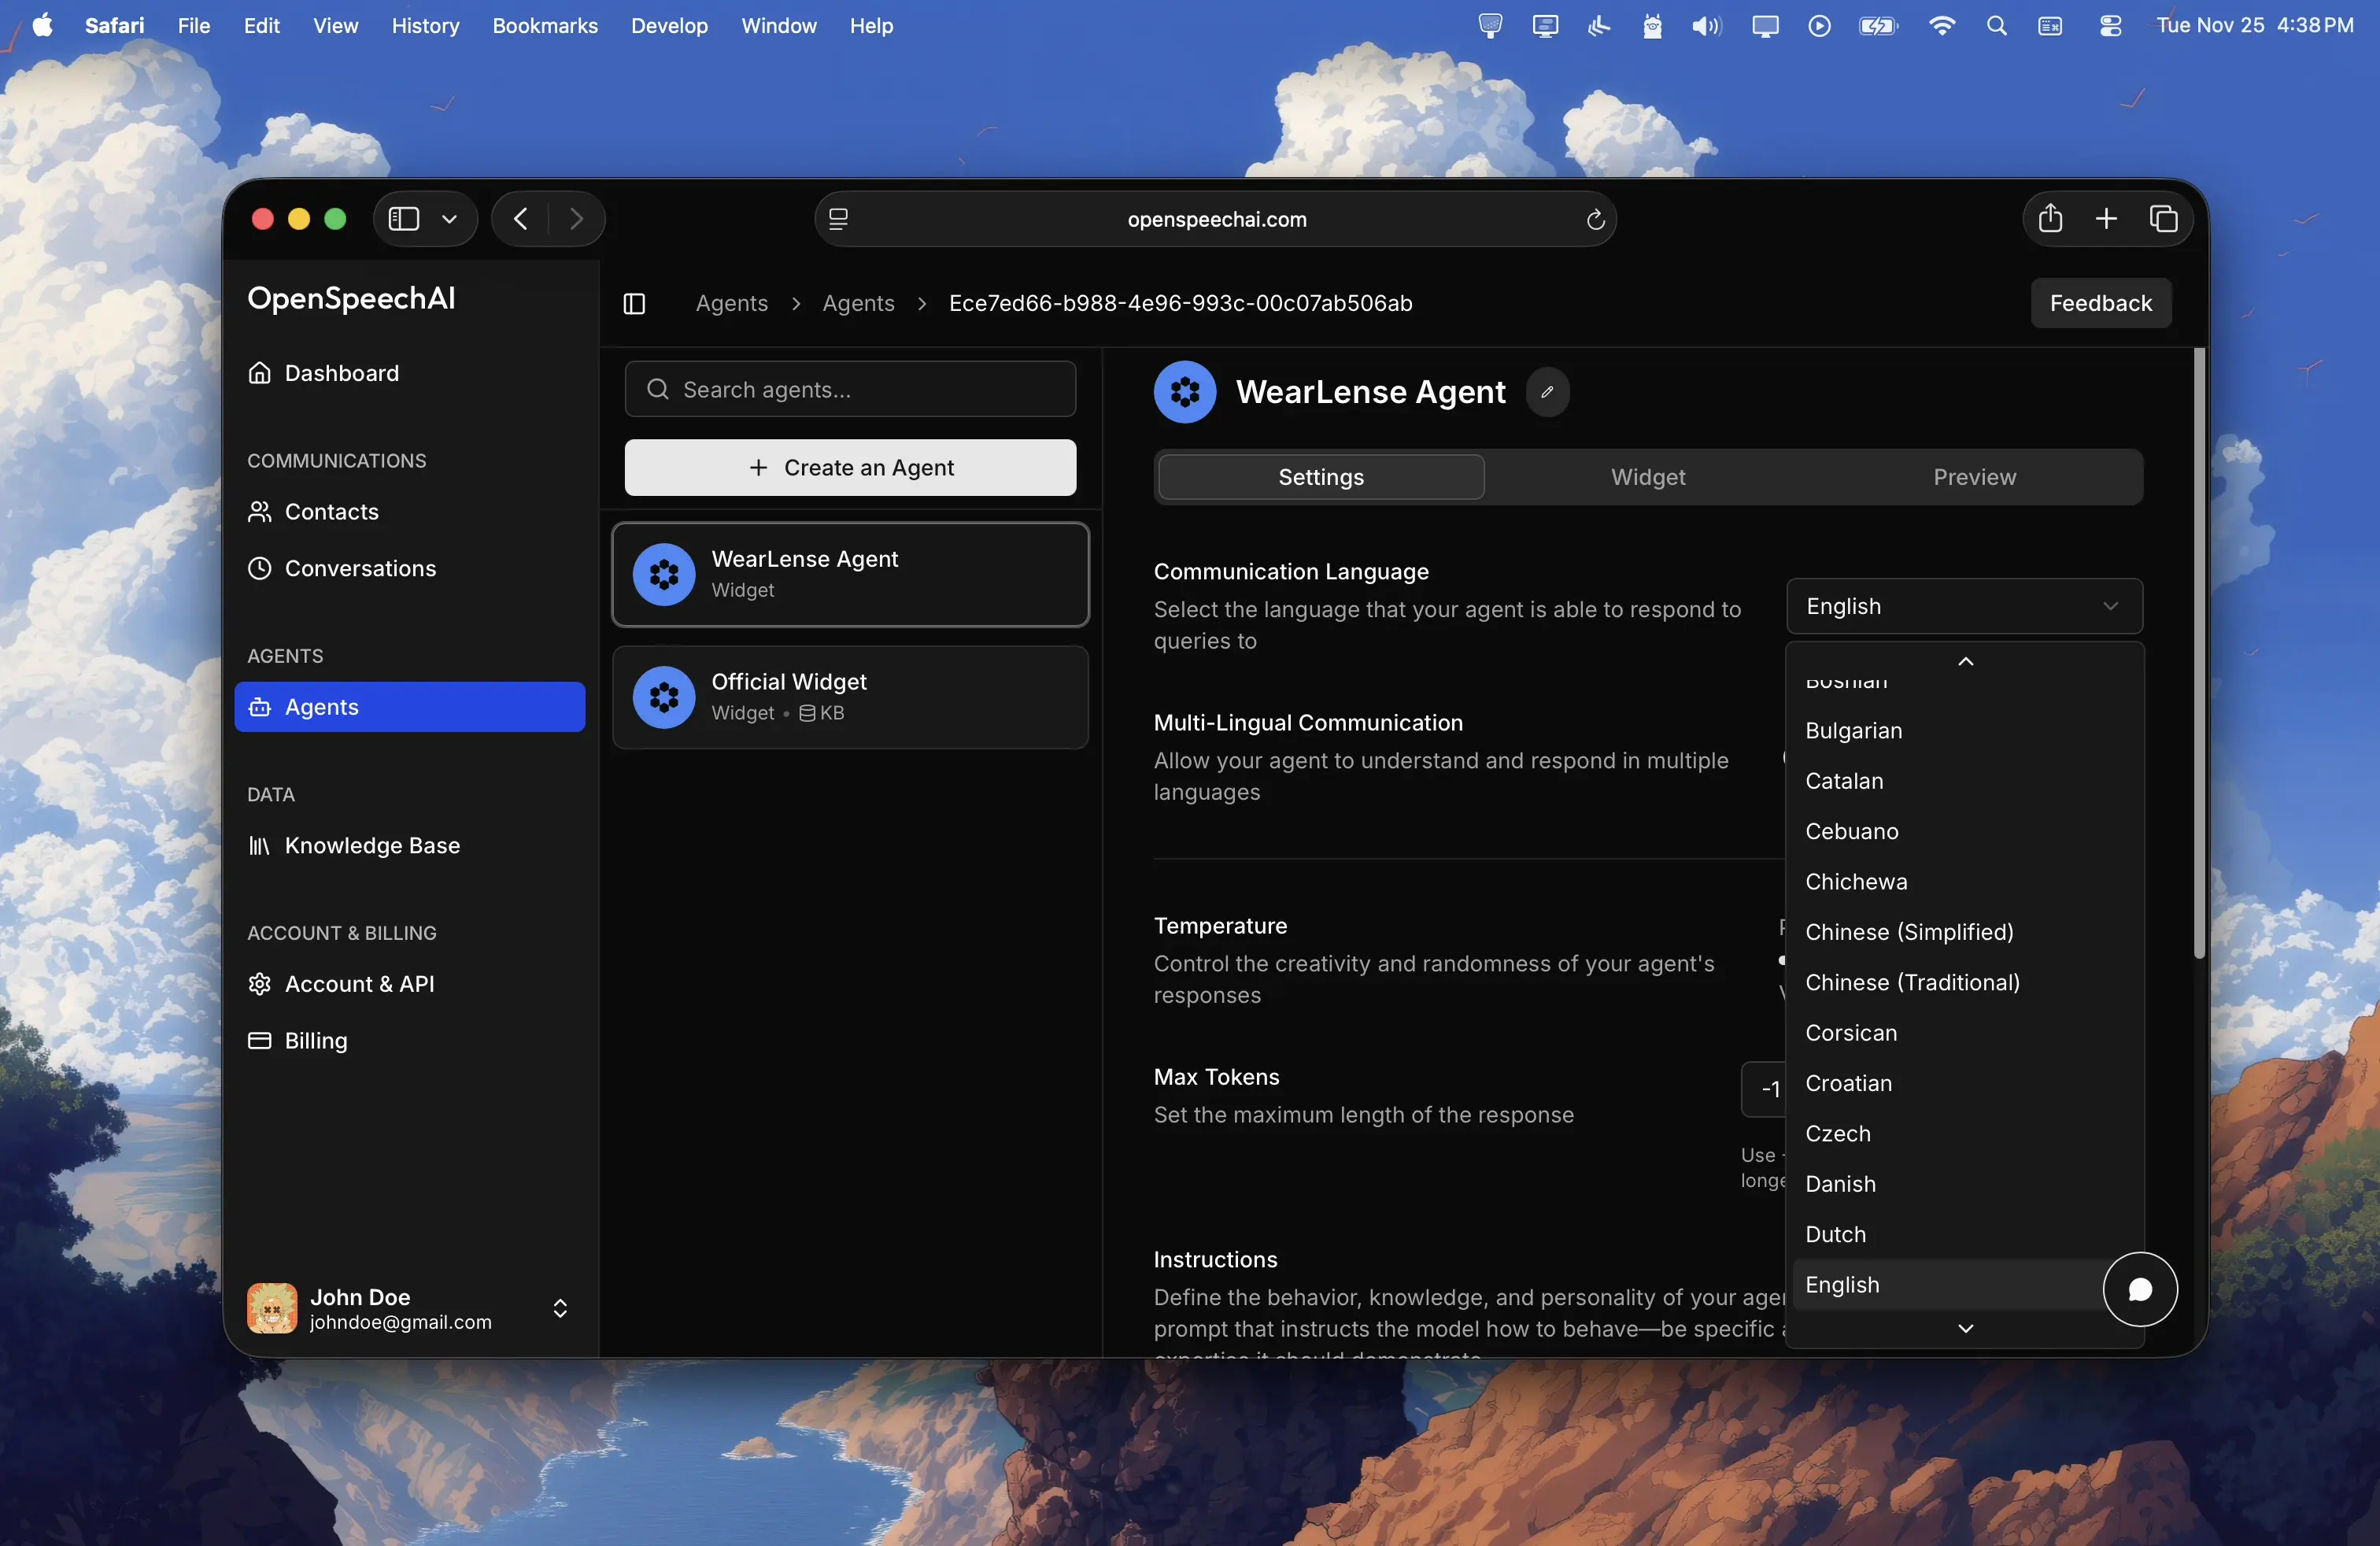Choose Cebuano in the language dropdown
2380x1546 pixels.
point(1964,831)
